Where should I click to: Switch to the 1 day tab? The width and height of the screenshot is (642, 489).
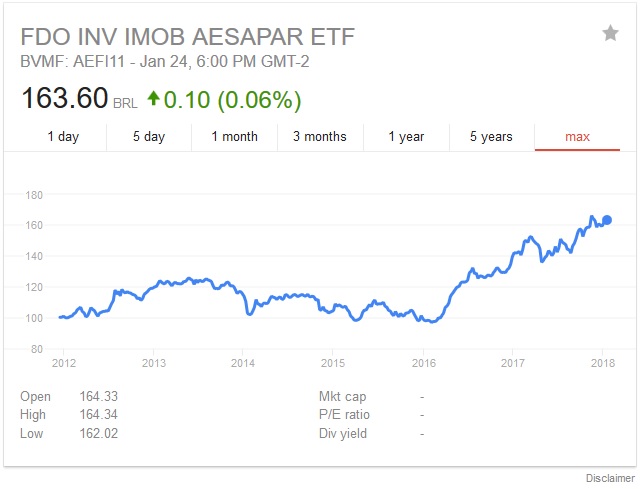(x=63, y=137)
